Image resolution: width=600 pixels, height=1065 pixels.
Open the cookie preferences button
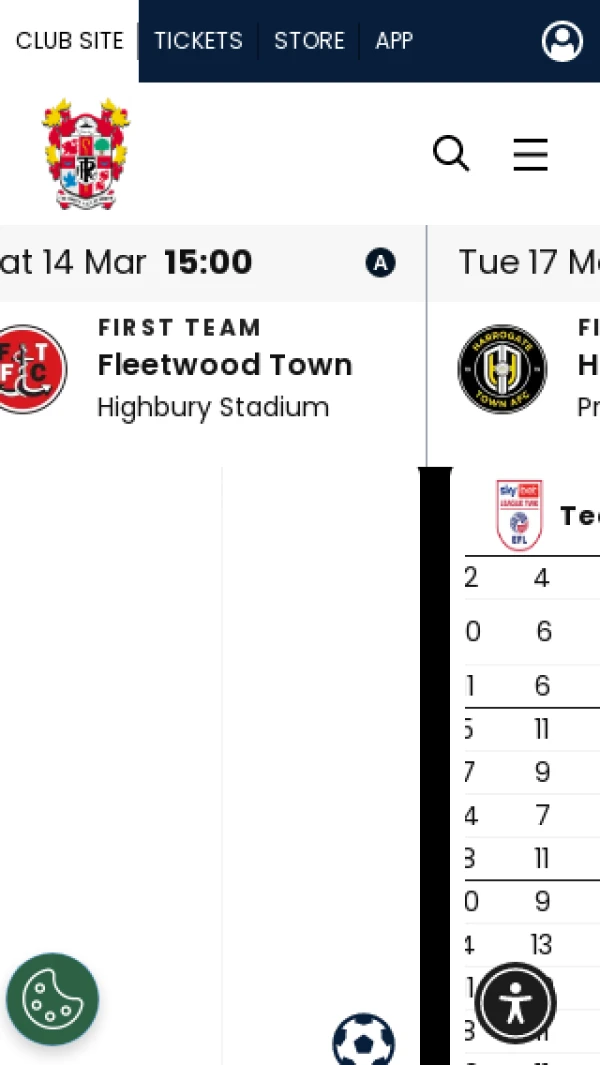(52, 999)
